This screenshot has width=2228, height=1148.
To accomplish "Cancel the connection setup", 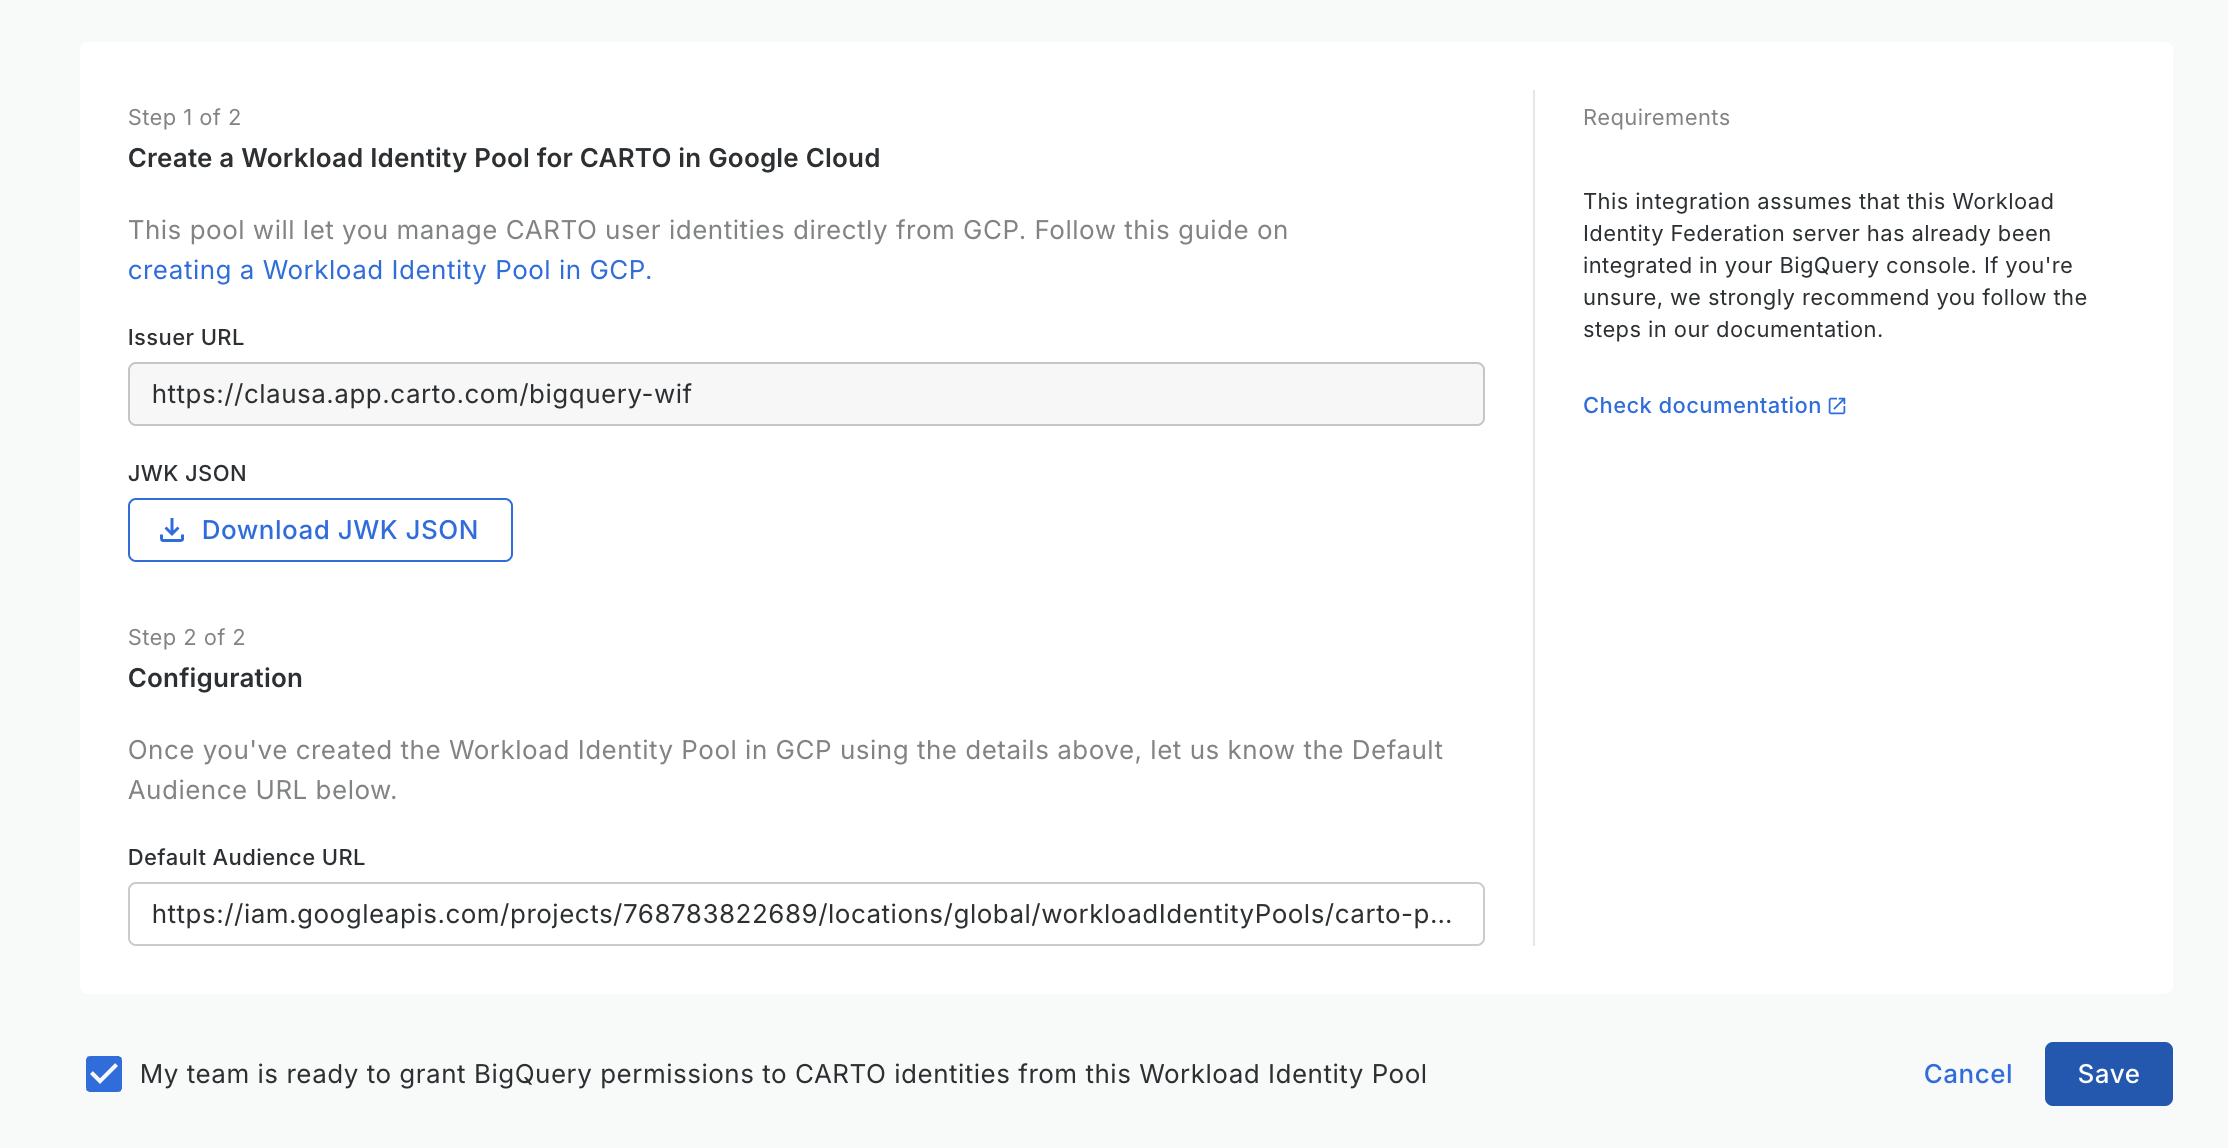I will tap(1967, 1074).
